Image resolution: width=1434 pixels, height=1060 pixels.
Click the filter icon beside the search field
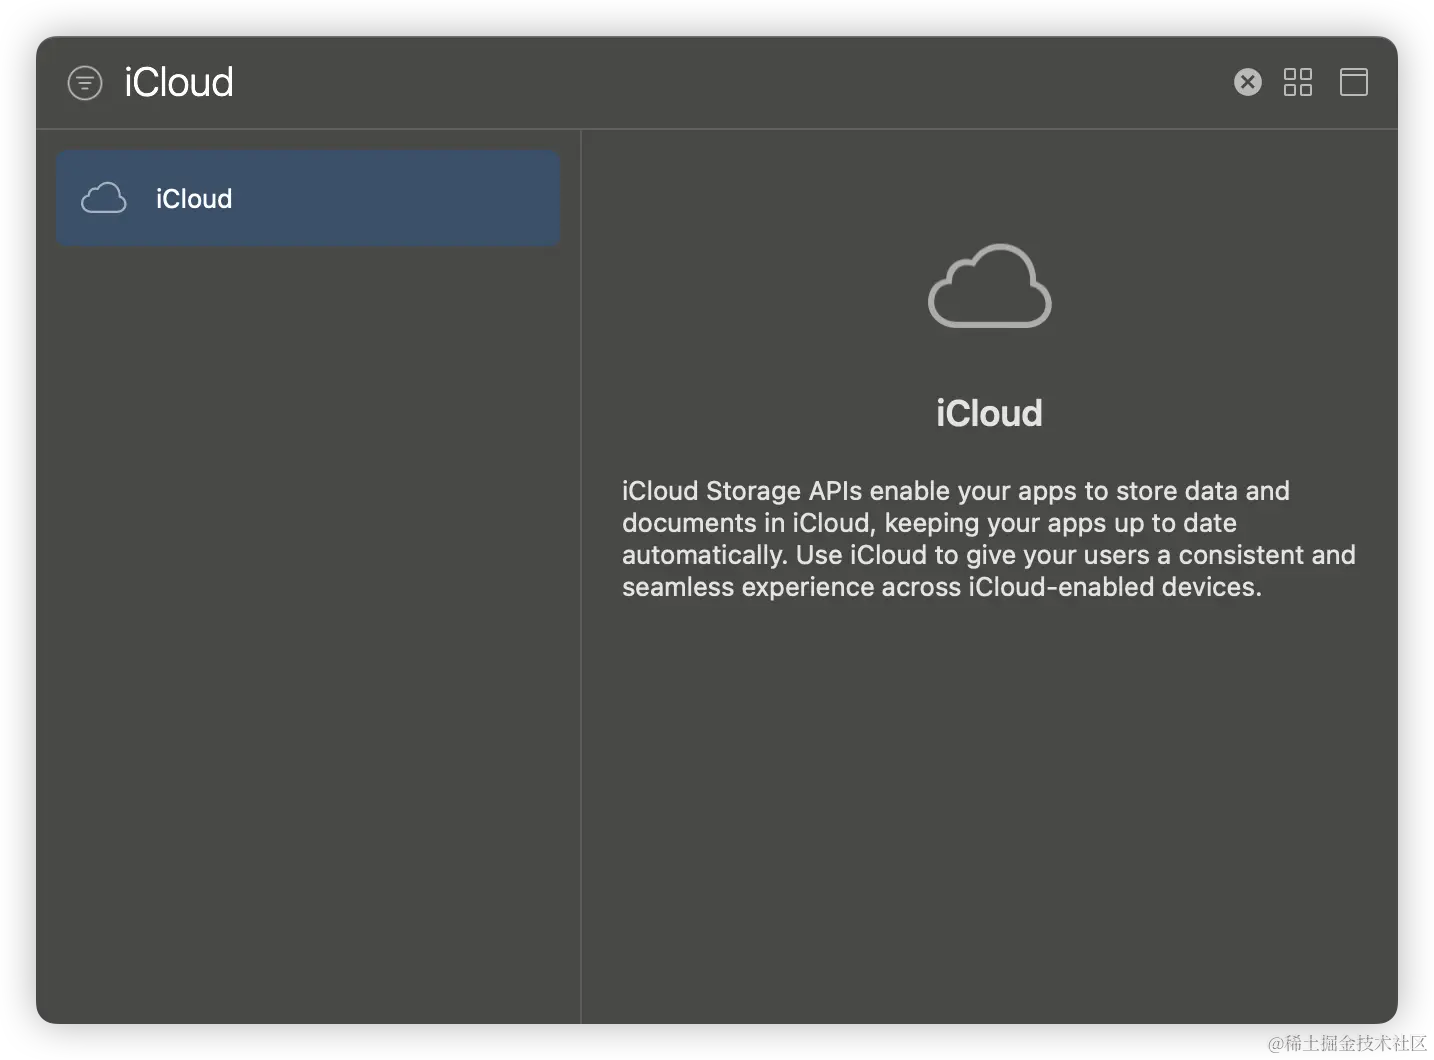85,82
